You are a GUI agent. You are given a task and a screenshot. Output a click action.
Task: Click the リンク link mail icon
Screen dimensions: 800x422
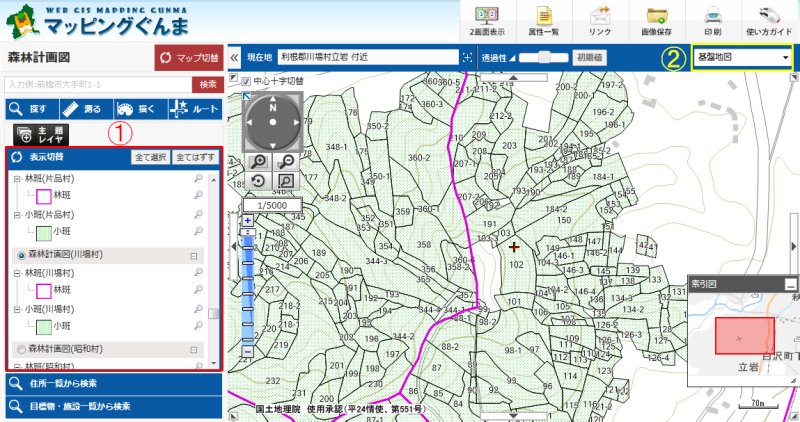[x=600, y=21]
